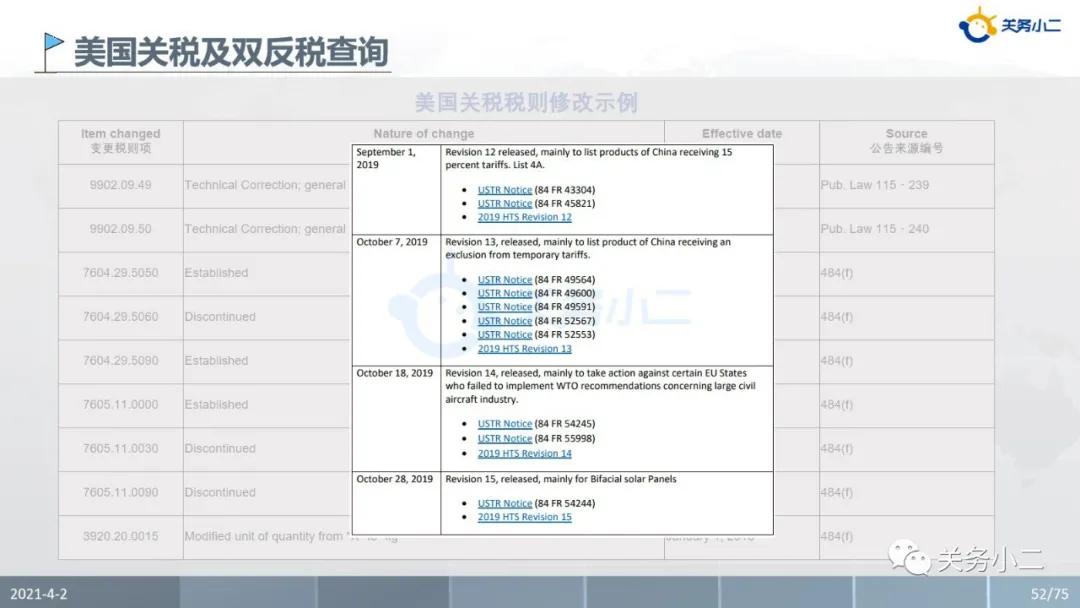Select the 9902.09.49 item cell
Image resolution: width=1080 pixels, height=608 pixels.
pyautogui.click(x=120, y=185)
